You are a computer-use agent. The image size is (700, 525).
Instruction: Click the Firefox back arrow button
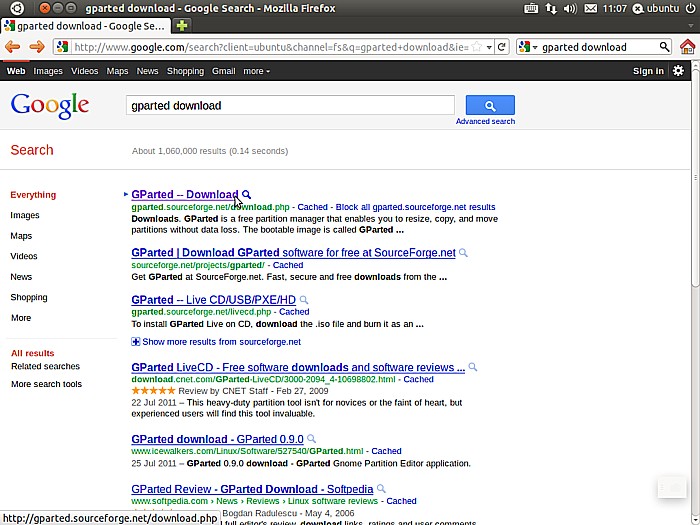coord(12,47)
